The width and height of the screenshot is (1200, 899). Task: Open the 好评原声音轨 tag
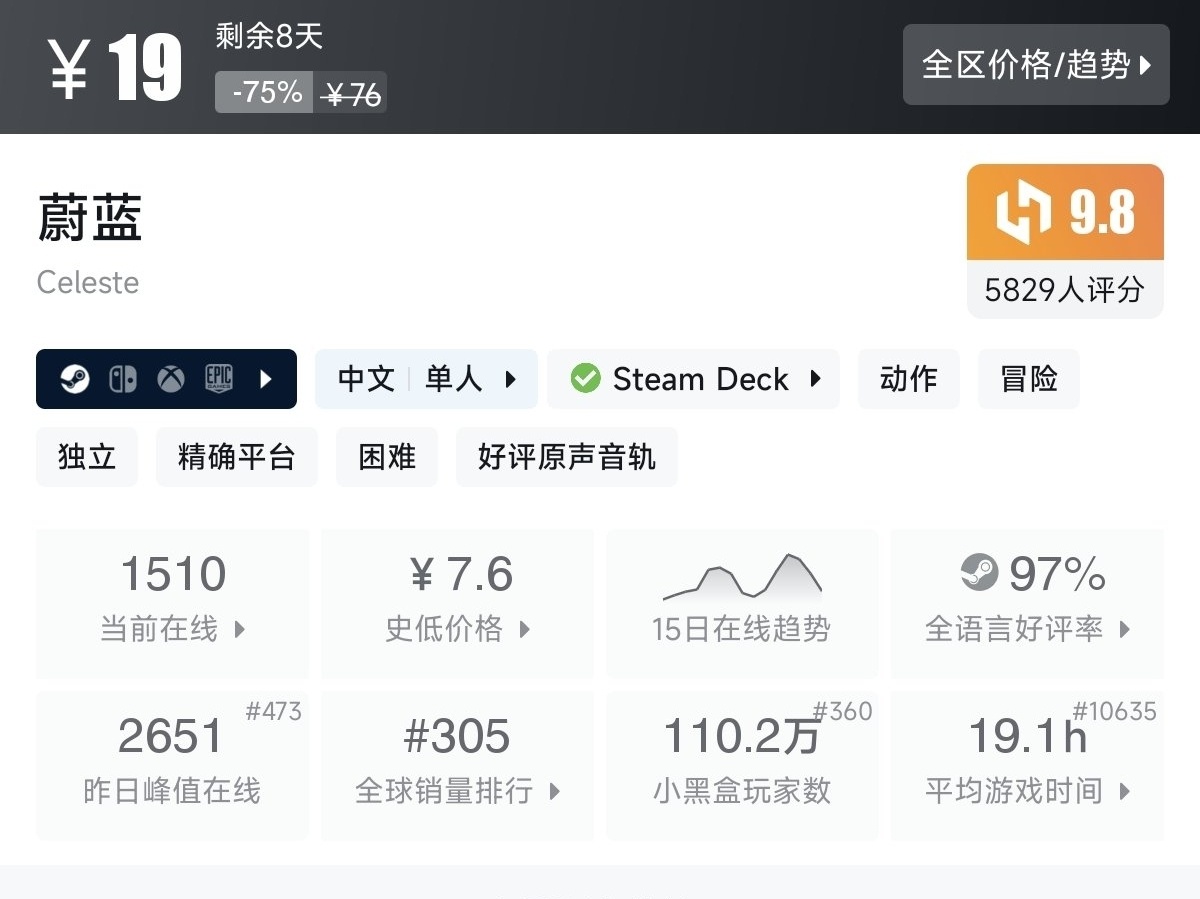point(566,457)
